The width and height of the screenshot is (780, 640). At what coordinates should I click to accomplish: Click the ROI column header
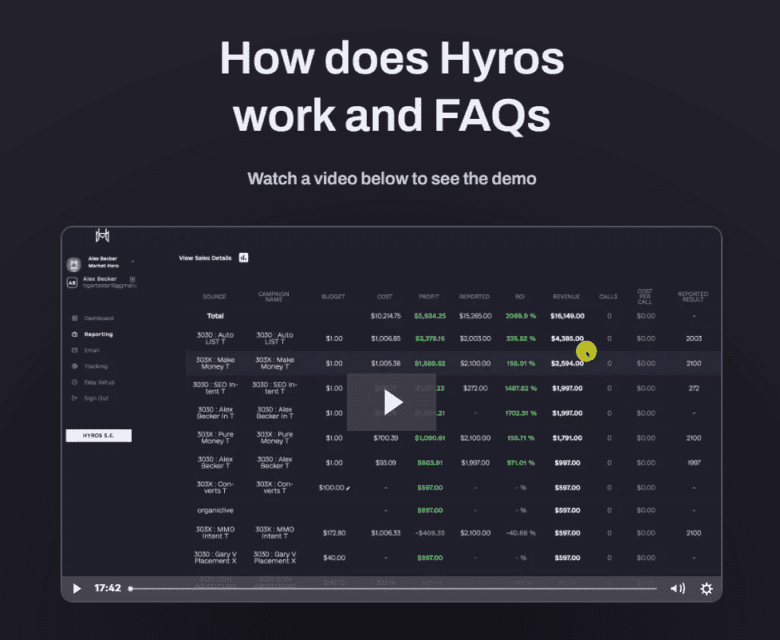click(x=520, y=297)
